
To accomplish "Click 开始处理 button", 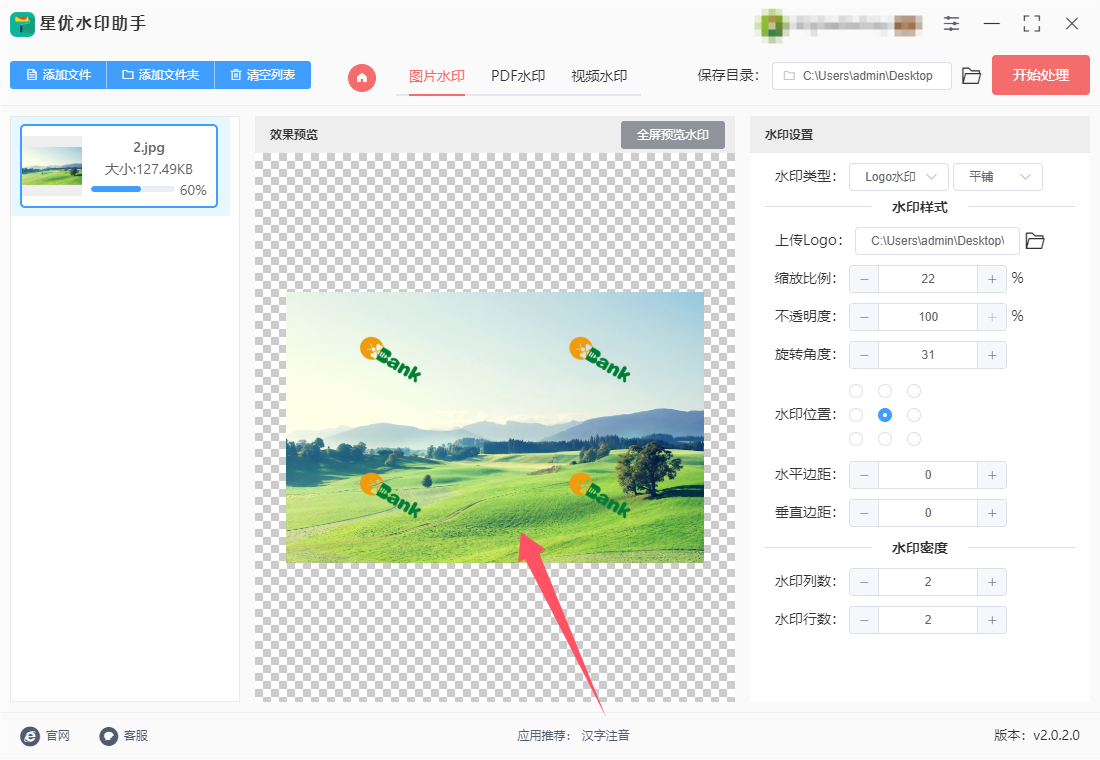I will tap(1040, 75).
